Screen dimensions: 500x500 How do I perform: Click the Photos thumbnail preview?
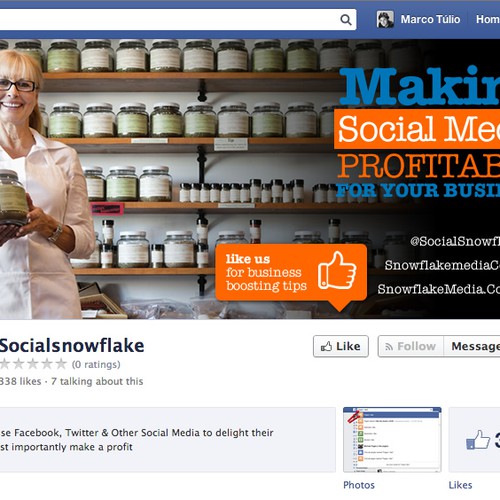click(x=392, y=440)
